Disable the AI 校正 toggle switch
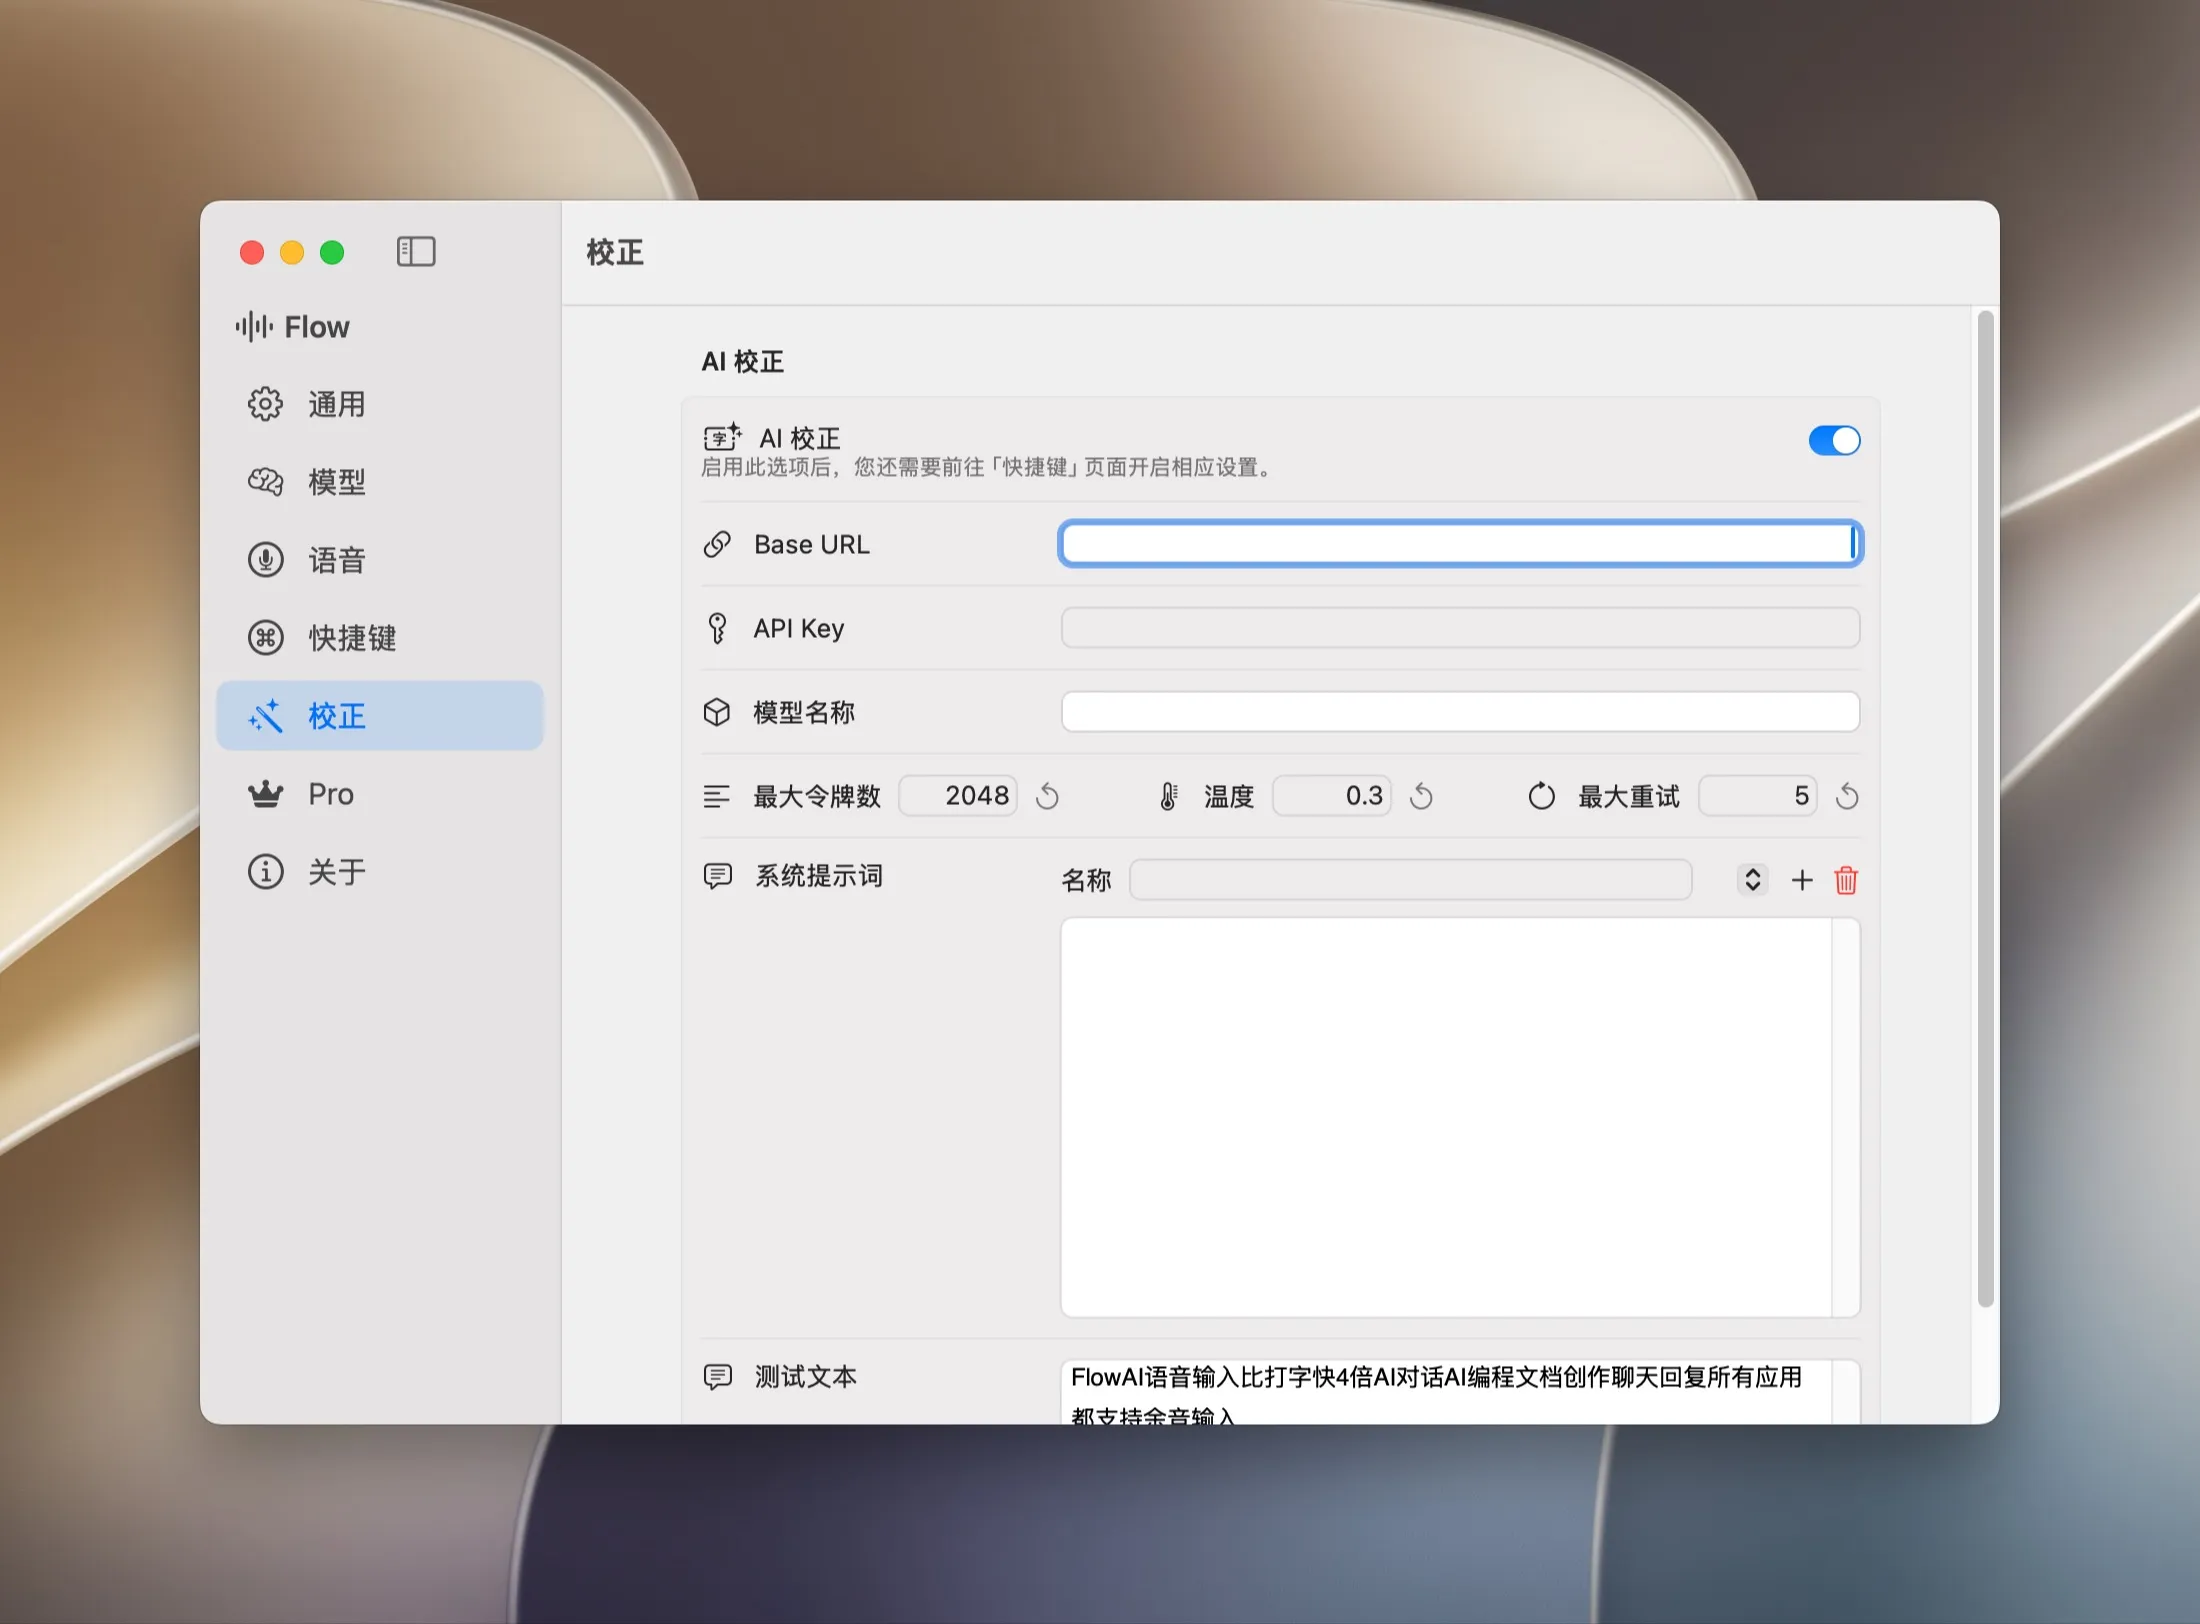 (x=1834, y=441)
